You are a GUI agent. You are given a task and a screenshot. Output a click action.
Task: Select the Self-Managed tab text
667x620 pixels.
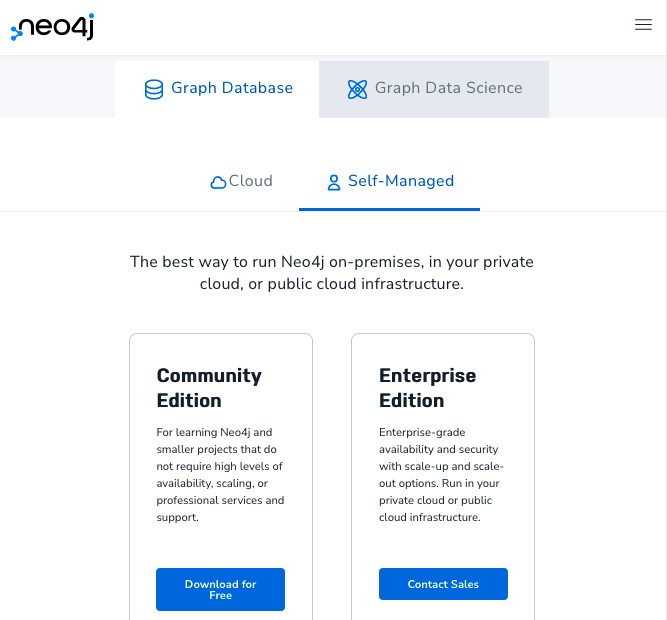pyautogui.click(x=401, y=181)
